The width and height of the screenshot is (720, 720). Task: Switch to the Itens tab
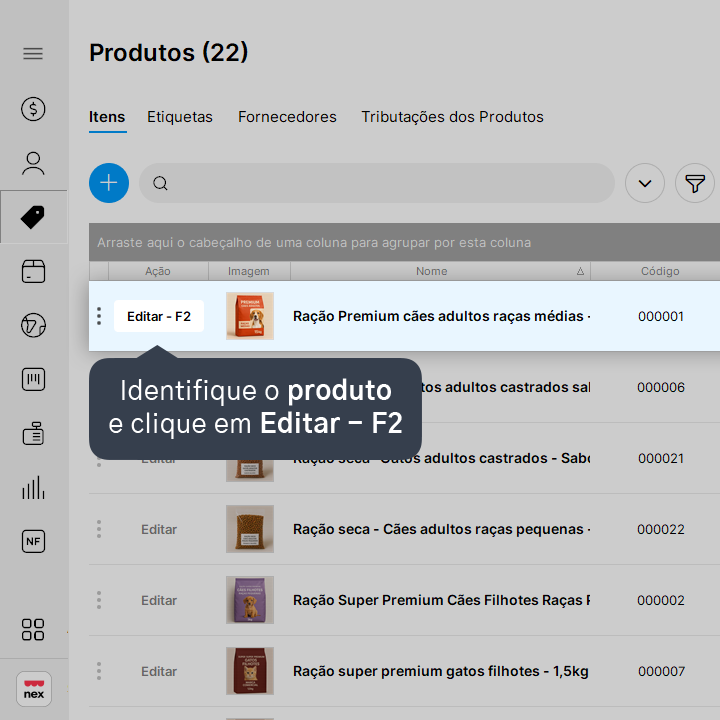(x=107, y=117)
